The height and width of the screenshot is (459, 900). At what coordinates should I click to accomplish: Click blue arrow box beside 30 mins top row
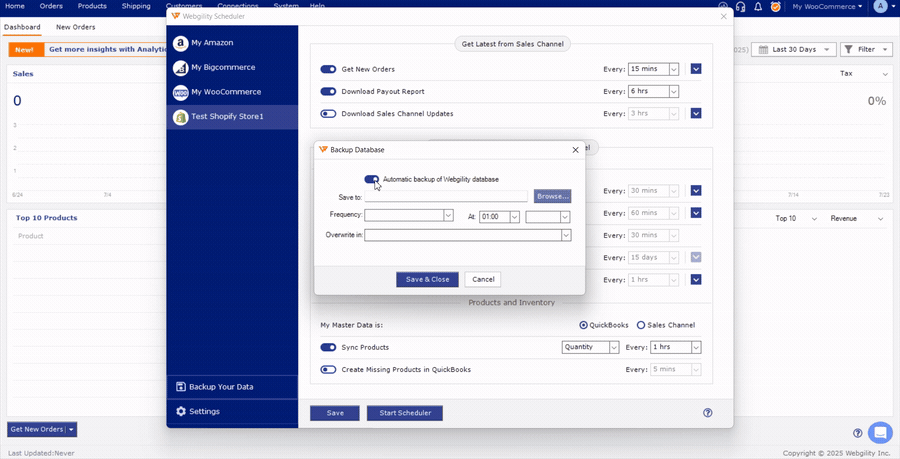(x=696, y=190)
